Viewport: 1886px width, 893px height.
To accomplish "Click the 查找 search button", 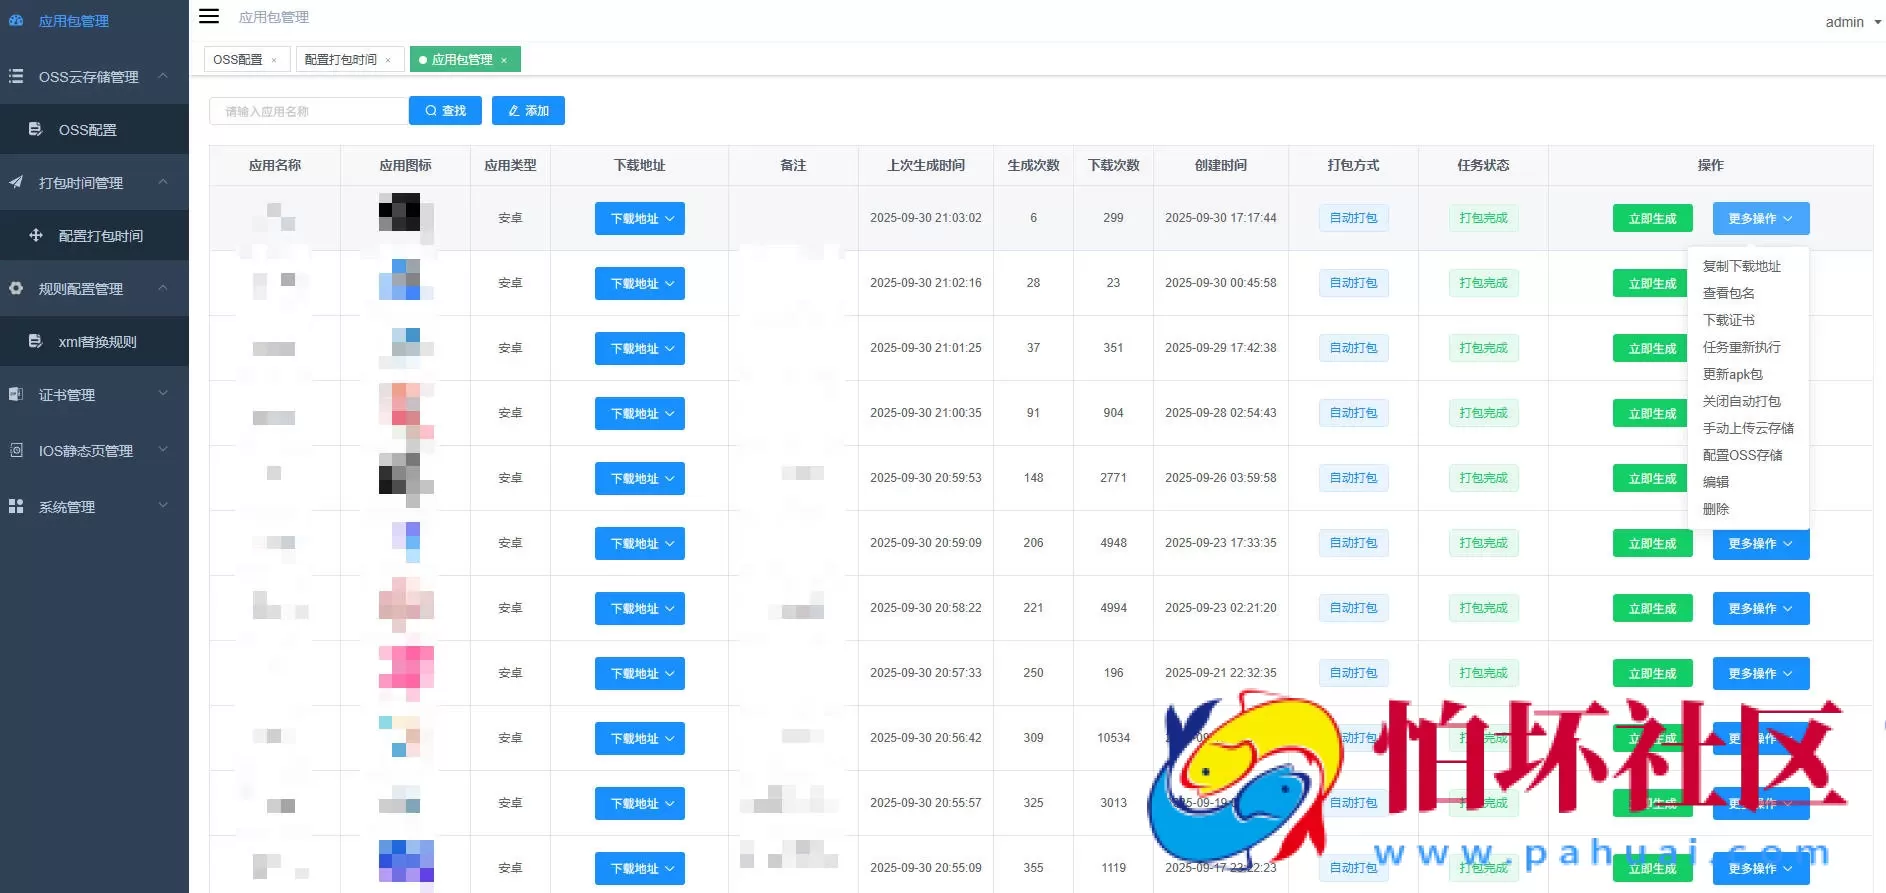I will (445, 111).
